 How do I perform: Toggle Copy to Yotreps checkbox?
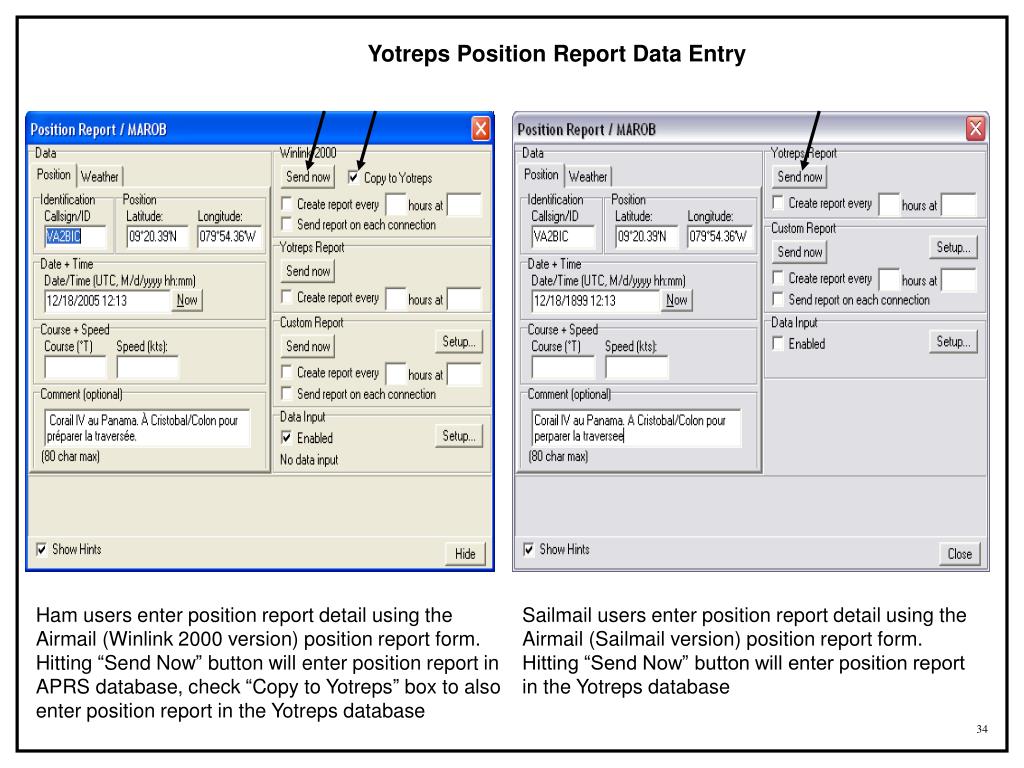click(x=353, y=177)
